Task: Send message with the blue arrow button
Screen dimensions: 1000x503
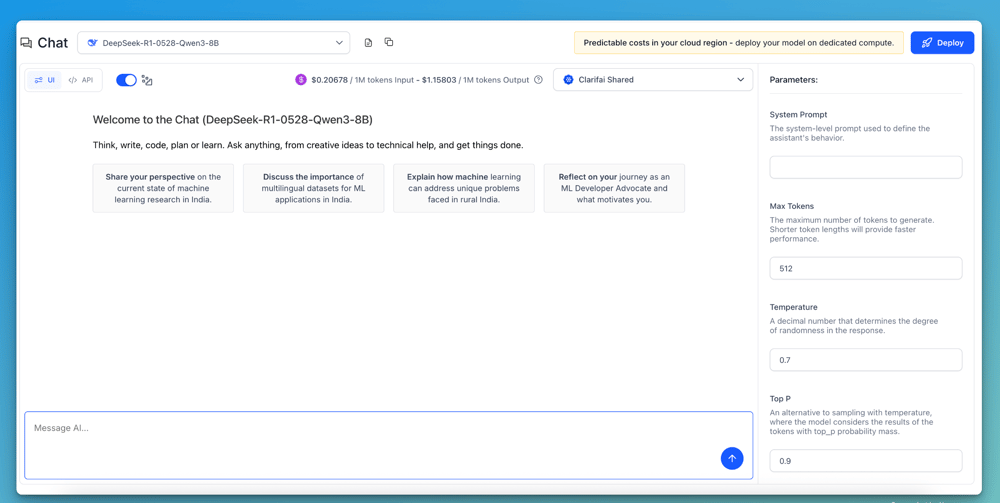Action: point(732,458)
